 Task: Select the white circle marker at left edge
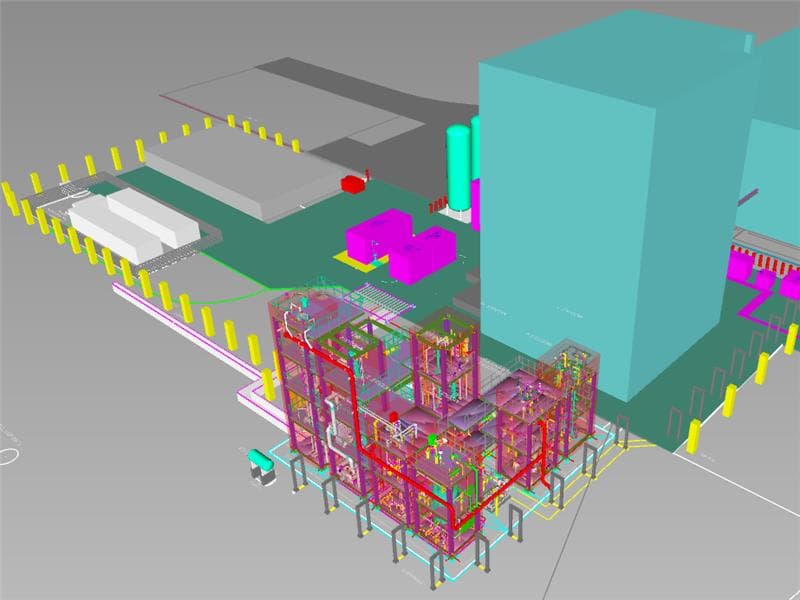coord(9,456)
